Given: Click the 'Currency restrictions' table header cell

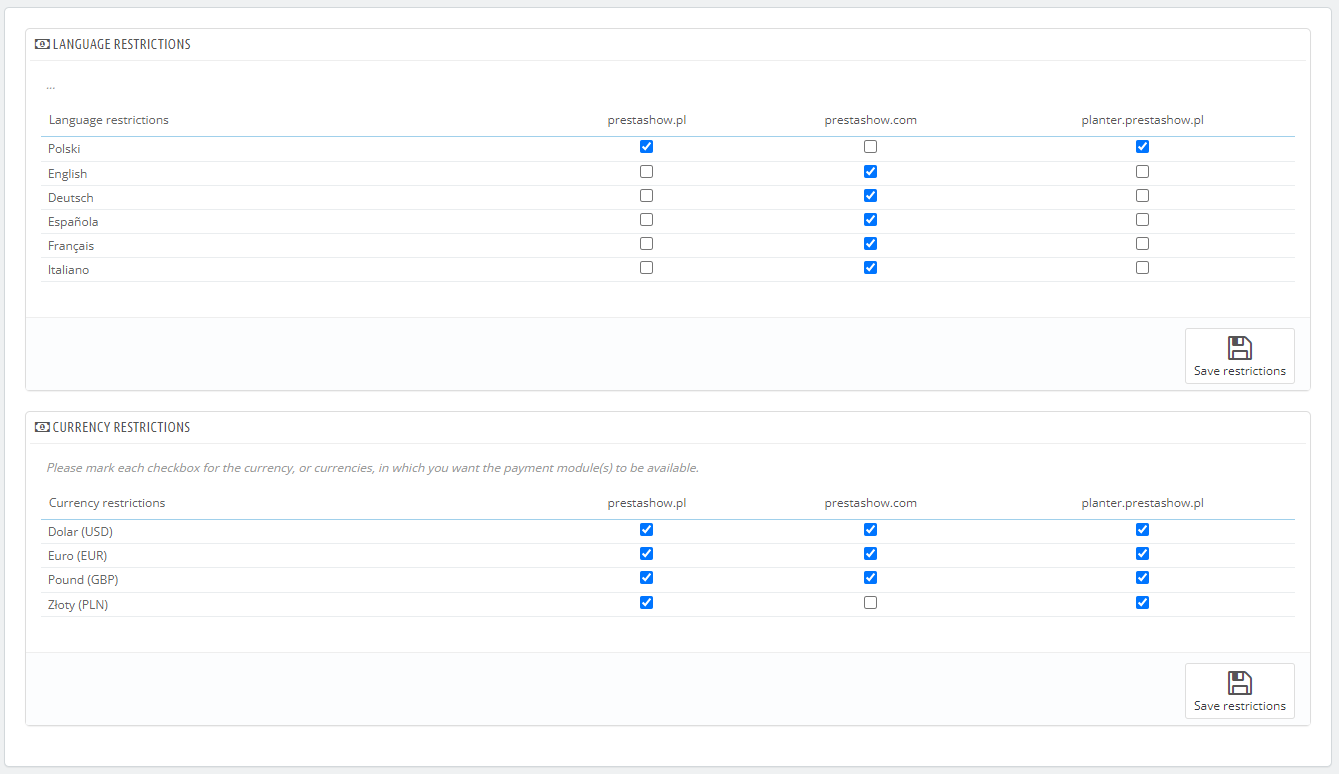Looking at the screenshot, I should pyautogui.click(x=107, y=503).
